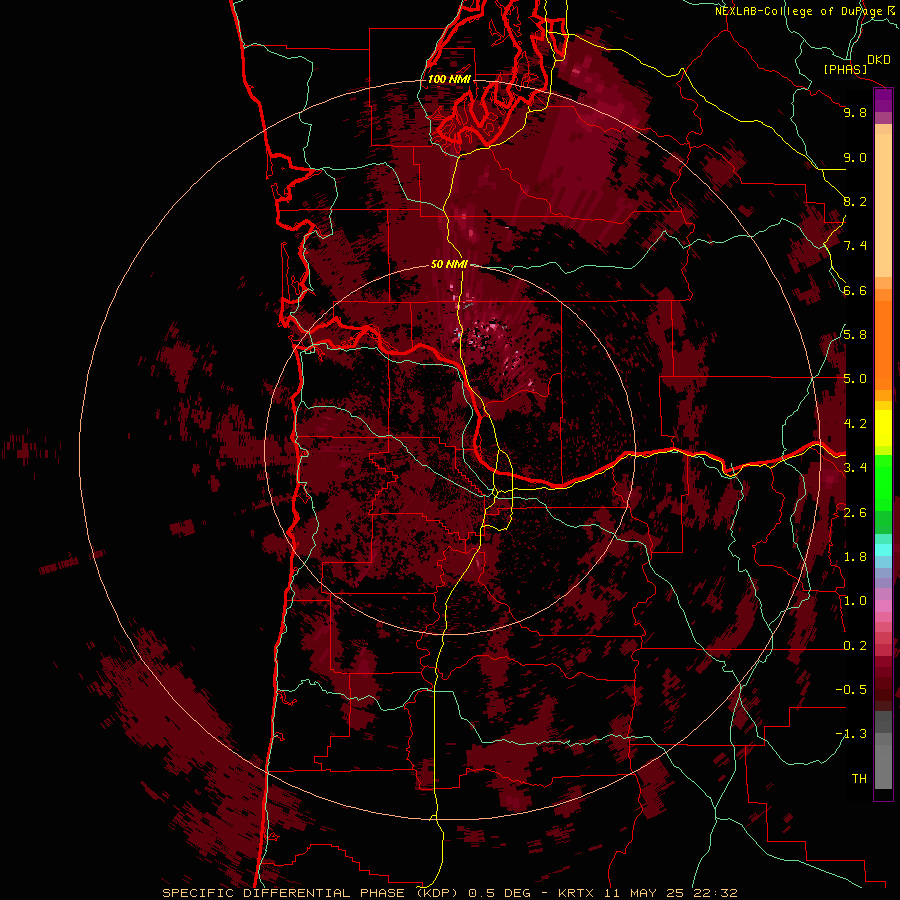Viewport: 900px width, 900px height.
Task: Click the 4.2 scale value
Action: click(x=855, y=424)
